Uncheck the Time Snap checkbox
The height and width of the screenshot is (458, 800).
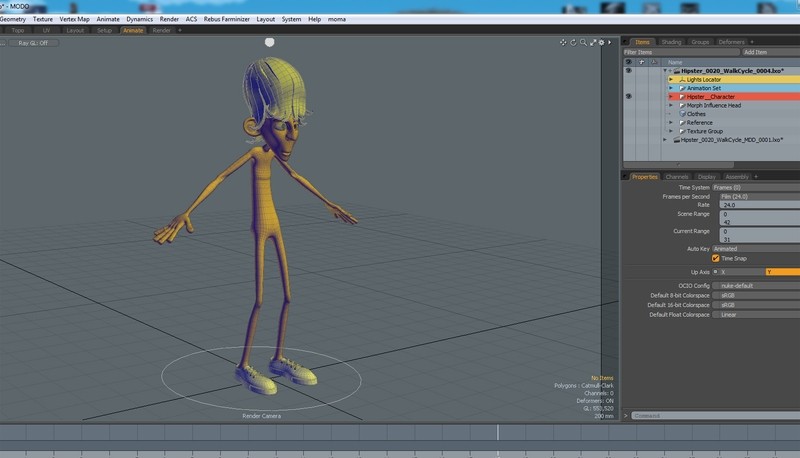click(x=715, y=258)
